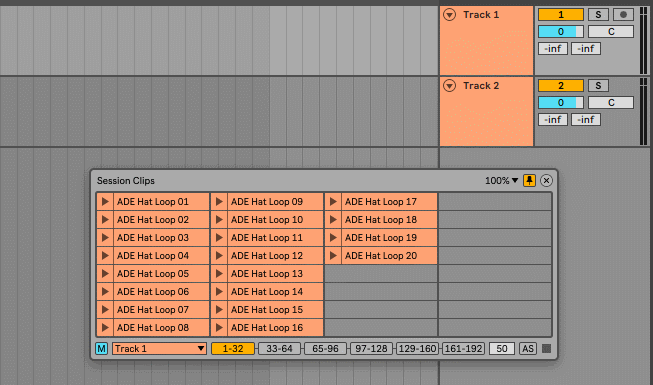Image resolution: width=653 pixels, height=385 pixels.
Task: Launch ADE Hat Loop 01 clip
Action: coord(105,202)
